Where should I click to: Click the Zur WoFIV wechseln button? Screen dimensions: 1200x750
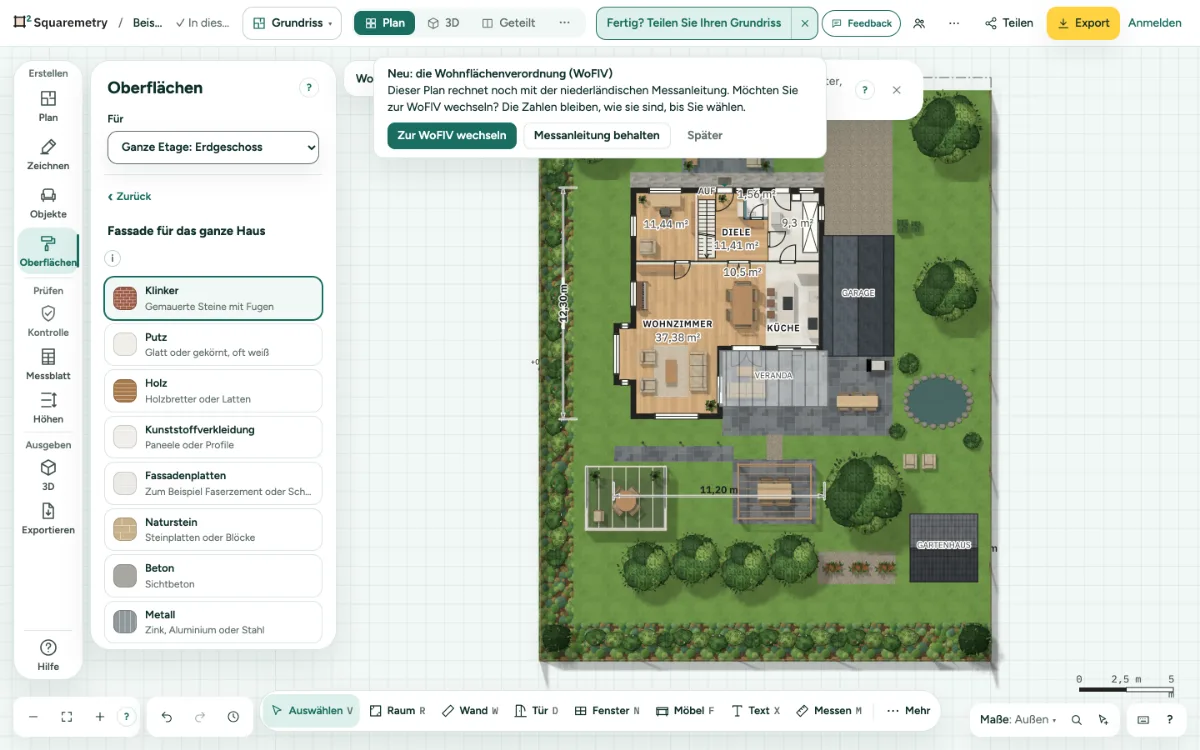(x=452, y=136)
